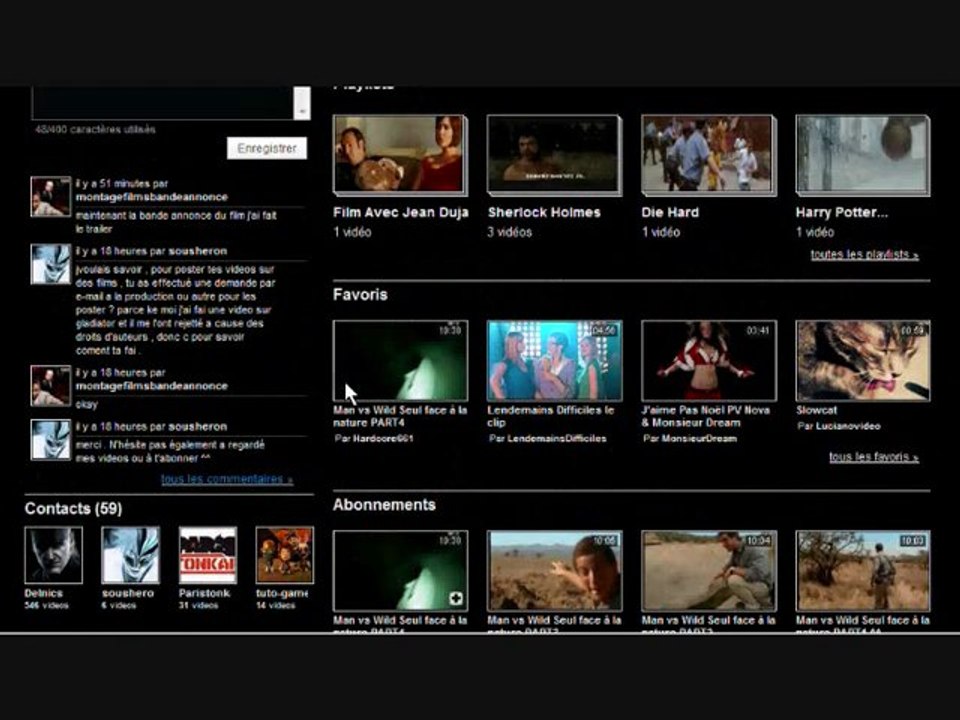Image resolution: width=960 pixels, height=720 pixels.
Task: Click avatar beside the 51 minutes comment
Action: (x=51, y=197)
